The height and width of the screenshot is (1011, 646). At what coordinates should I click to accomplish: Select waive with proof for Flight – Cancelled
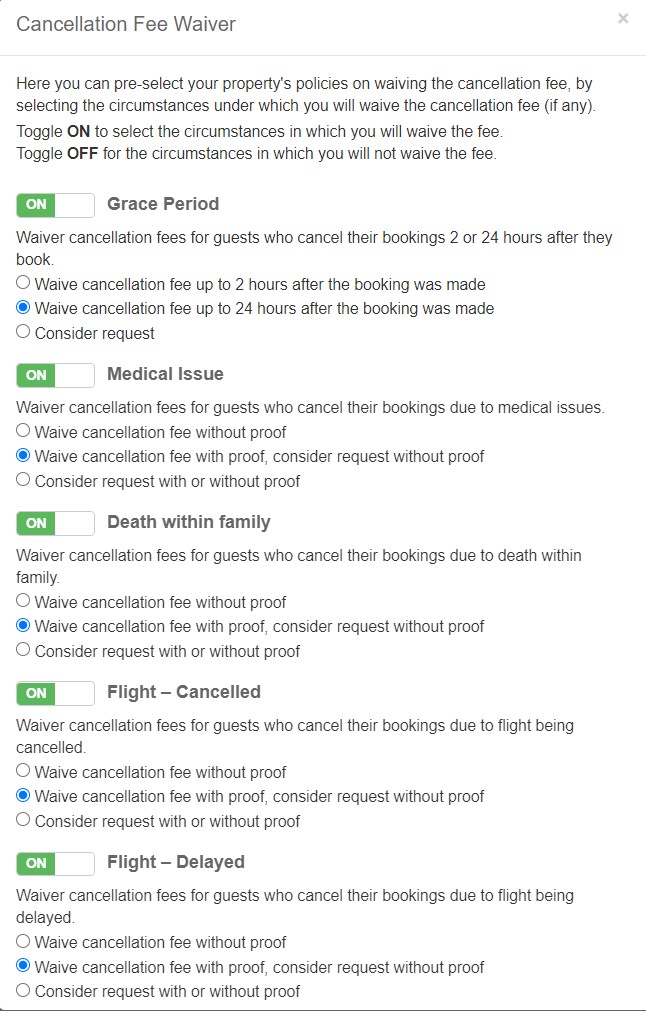pos(21,794)
